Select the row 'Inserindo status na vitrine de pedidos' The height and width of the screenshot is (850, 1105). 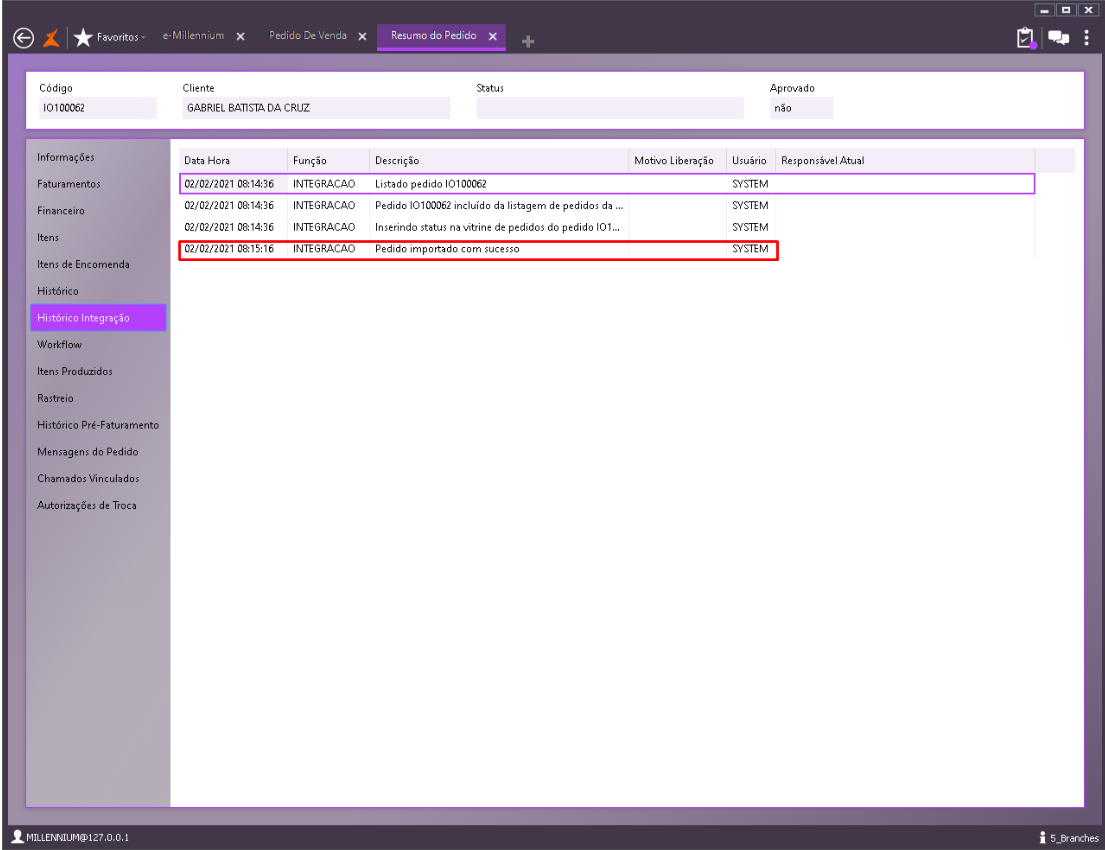click(x=607, y=228)
